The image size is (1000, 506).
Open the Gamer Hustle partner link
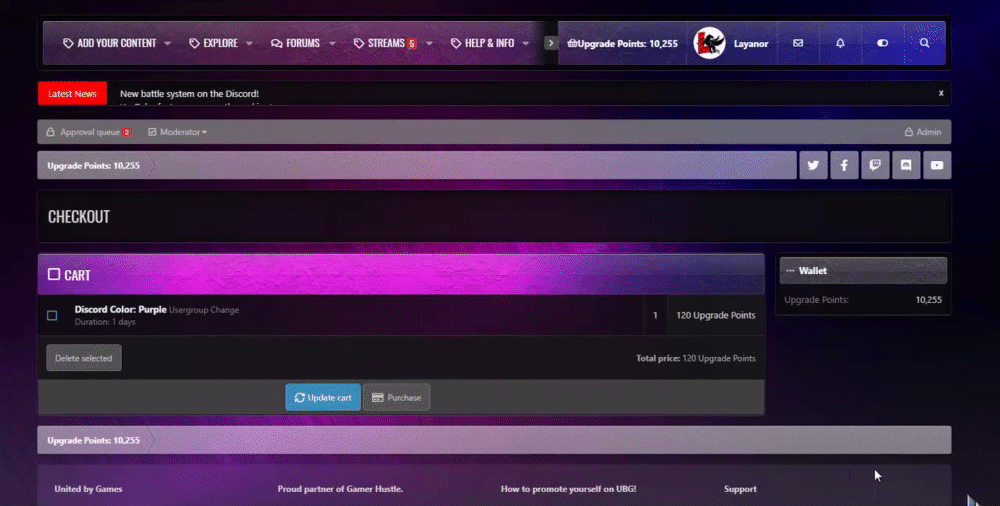(x=340, y=489)
